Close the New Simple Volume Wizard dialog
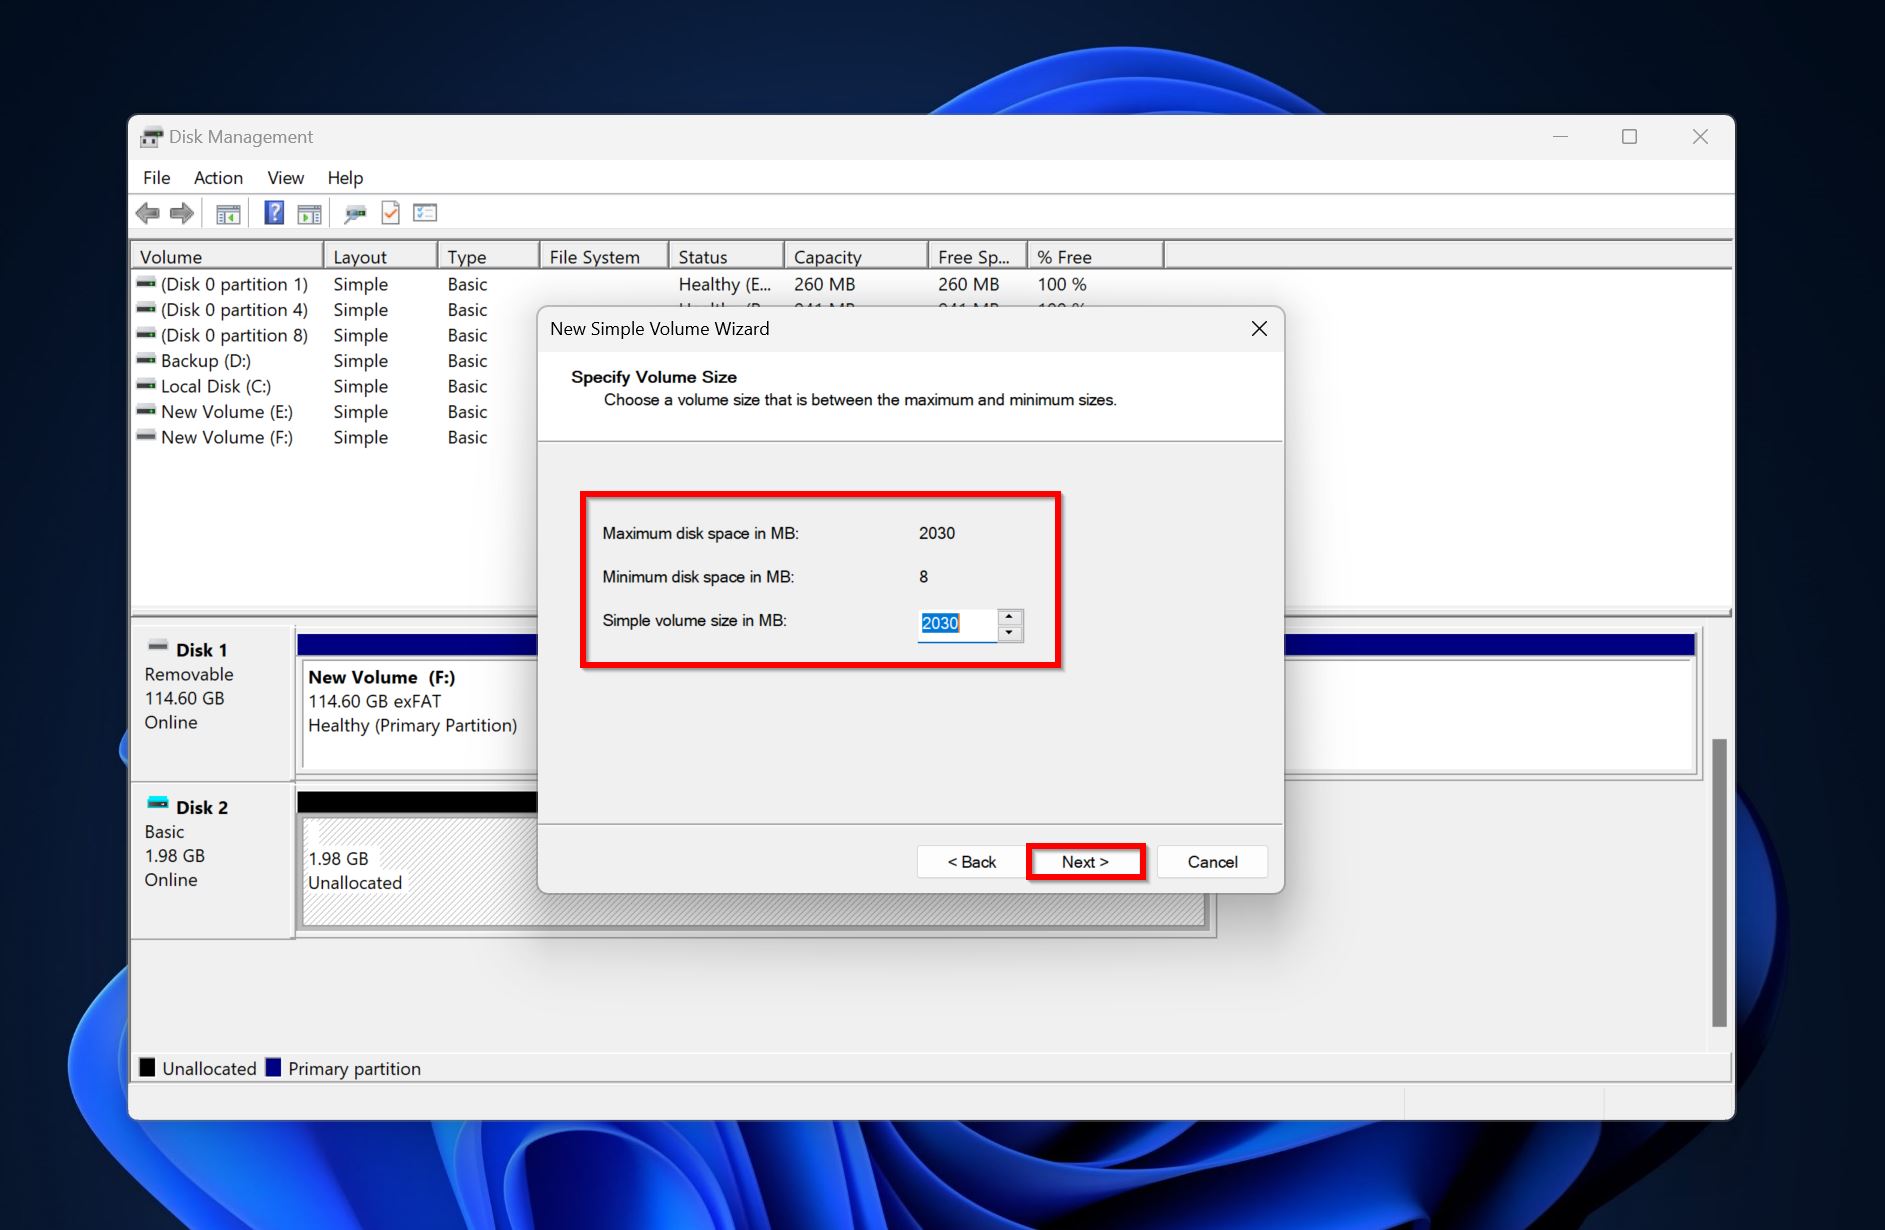 point(1259,329)
